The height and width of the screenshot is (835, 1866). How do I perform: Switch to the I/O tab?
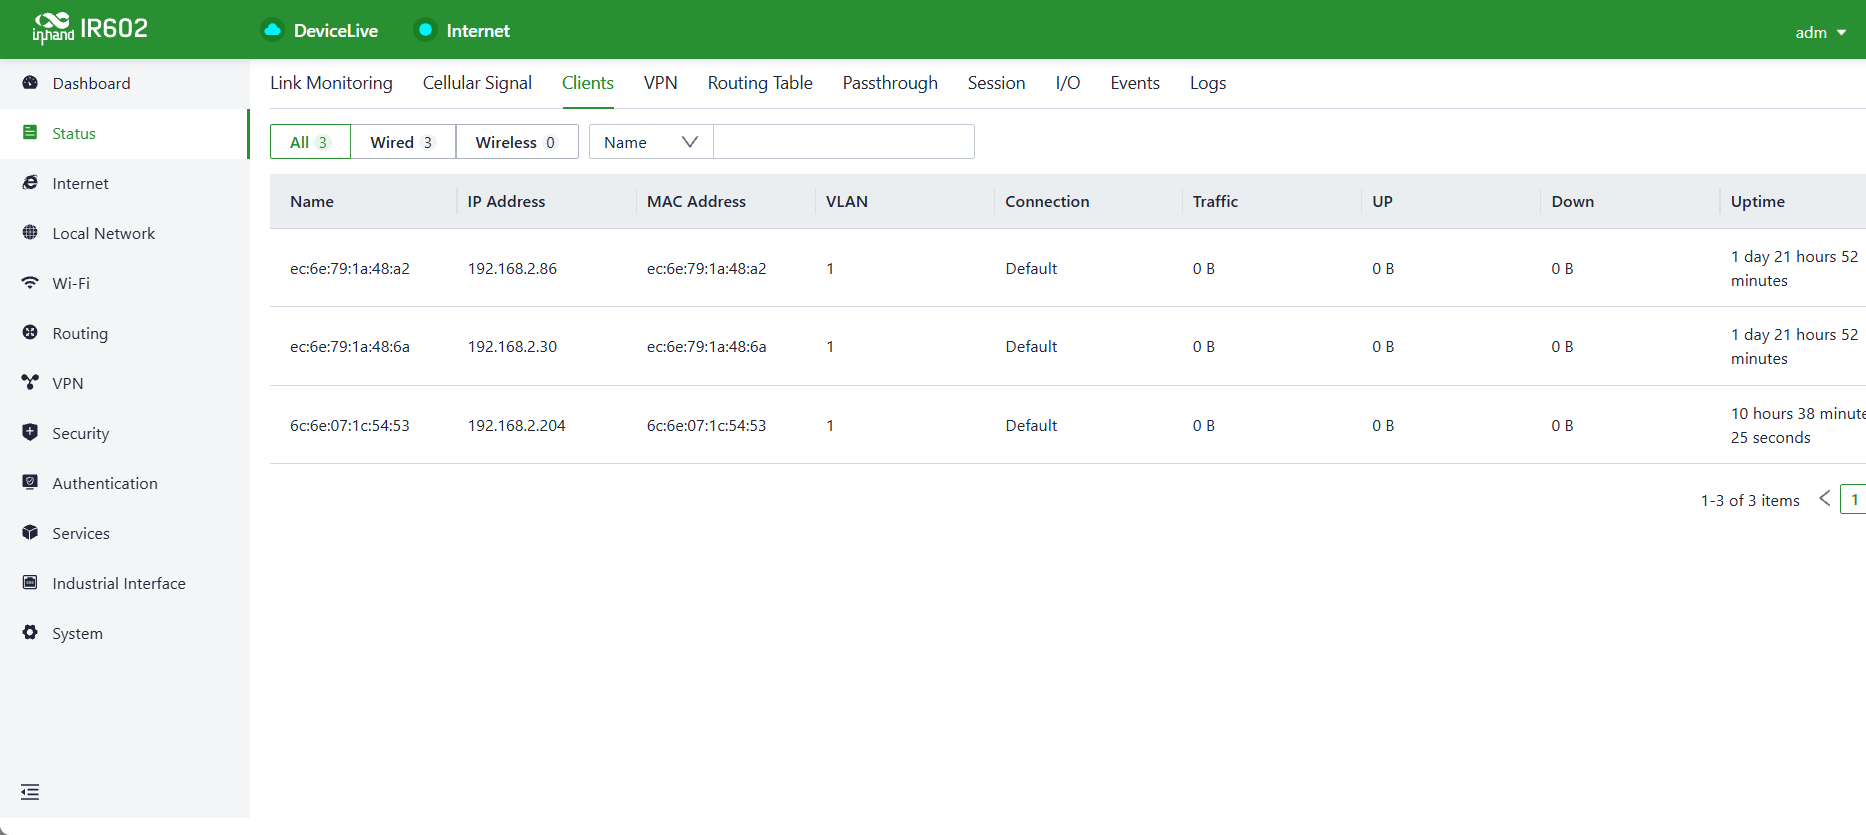tap(1068, 83)
